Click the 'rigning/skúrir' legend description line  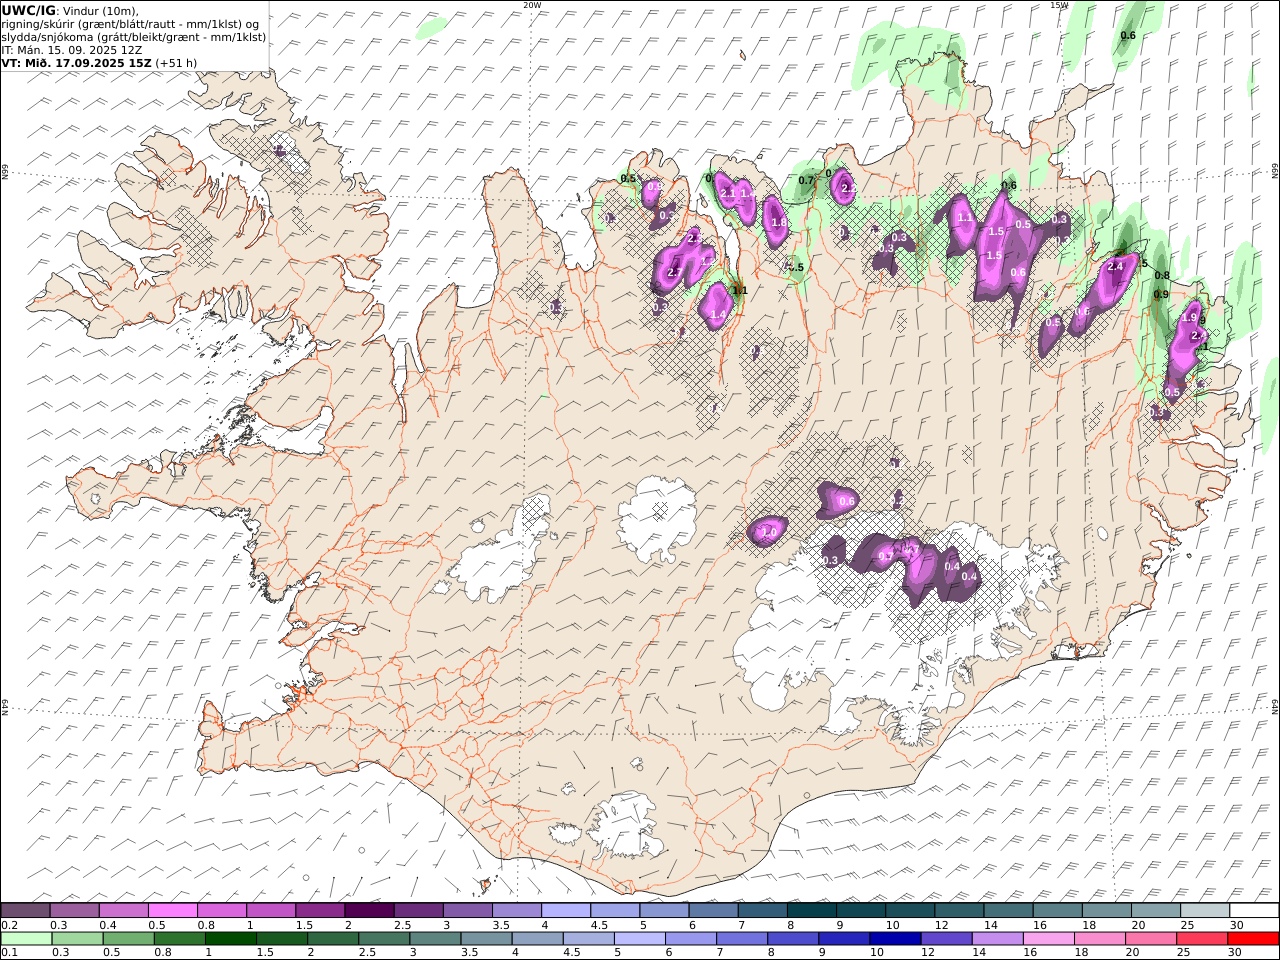click(x=131, y=24)
